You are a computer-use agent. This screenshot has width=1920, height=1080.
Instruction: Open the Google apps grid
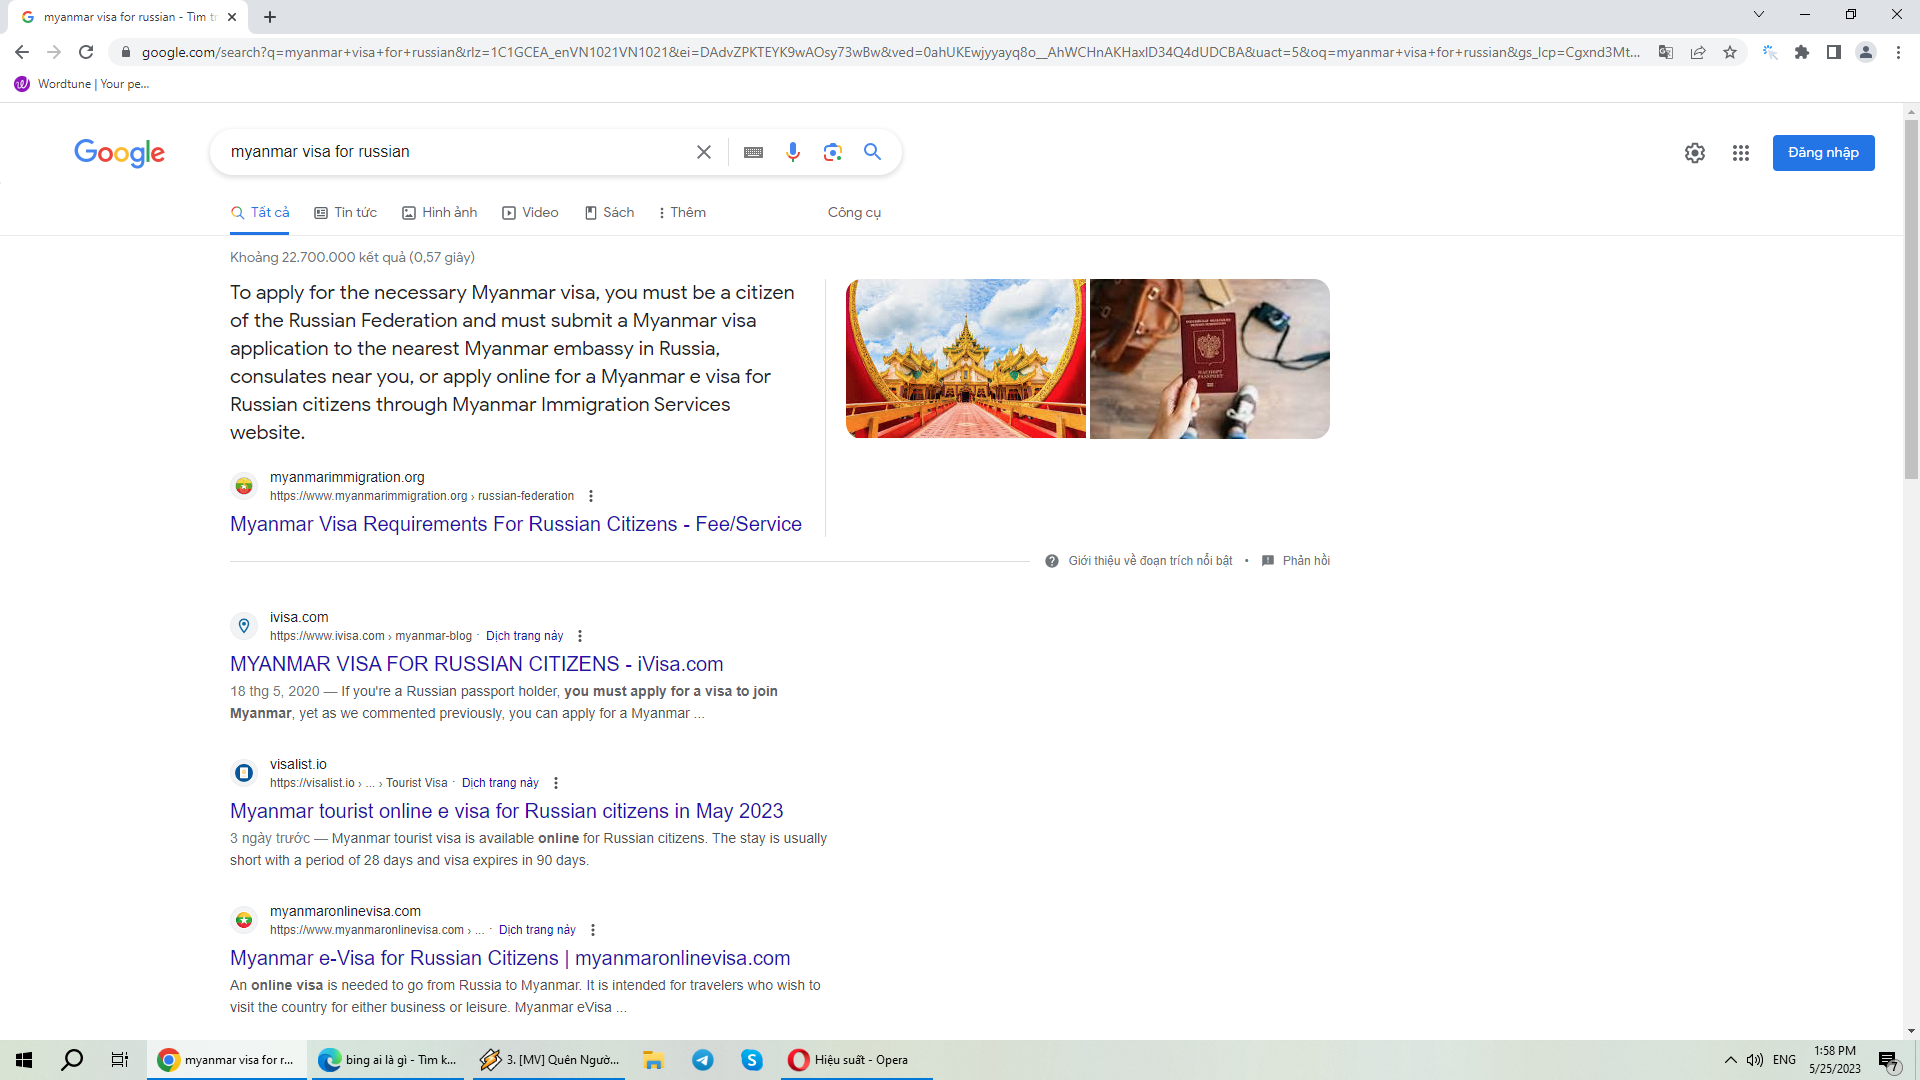(x=1741, y=153)
